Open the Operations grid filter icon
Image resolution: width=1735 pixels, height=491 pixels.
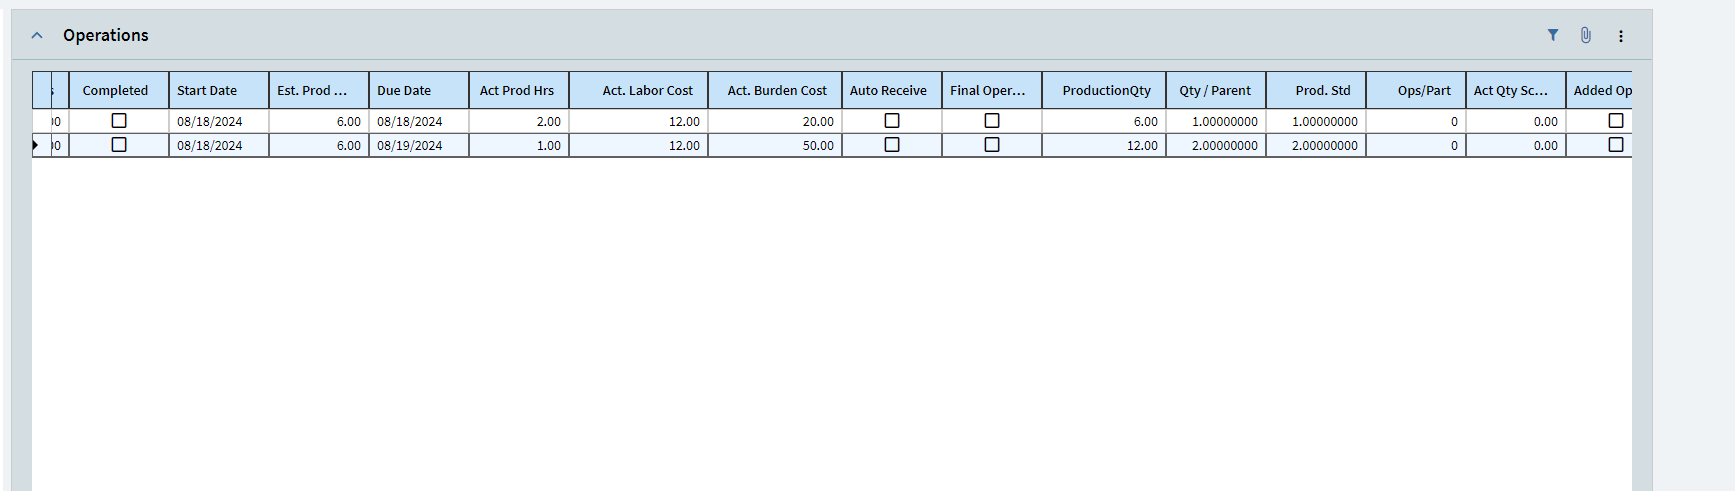click(1553, 35)
